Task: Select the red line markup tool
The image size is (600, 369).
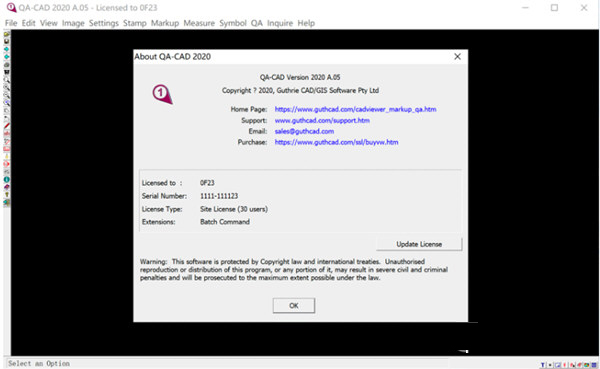Action: click(x=7, y=125)
